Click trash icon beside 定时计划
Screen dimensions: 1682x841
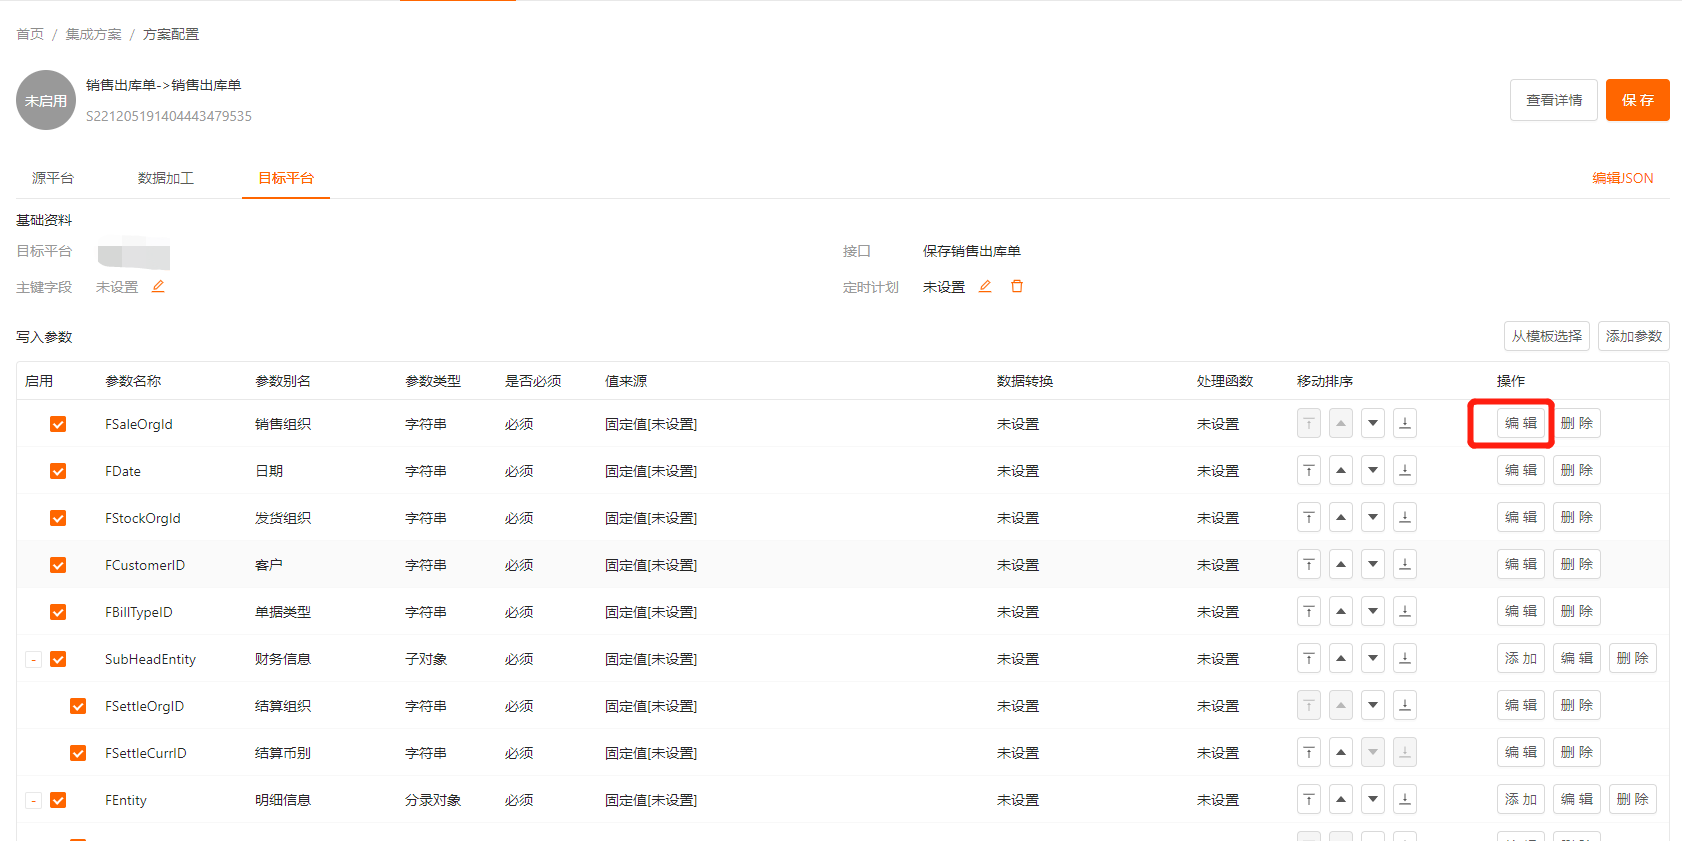pyautogui.click(x=1017, y=287)
